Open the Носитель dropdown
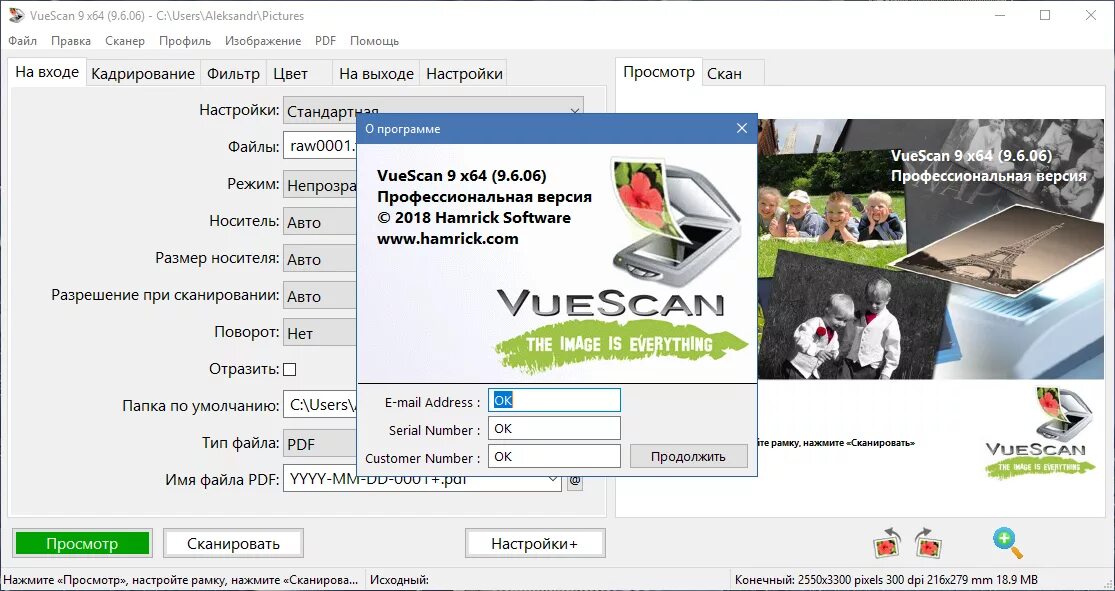 (x=320, y=223)
